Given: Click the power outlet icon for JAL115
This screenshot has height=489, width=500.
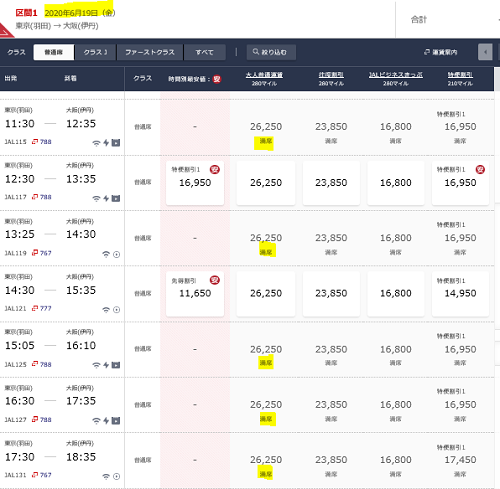Looking at the screenshot, I should click(x=106, y=143).
